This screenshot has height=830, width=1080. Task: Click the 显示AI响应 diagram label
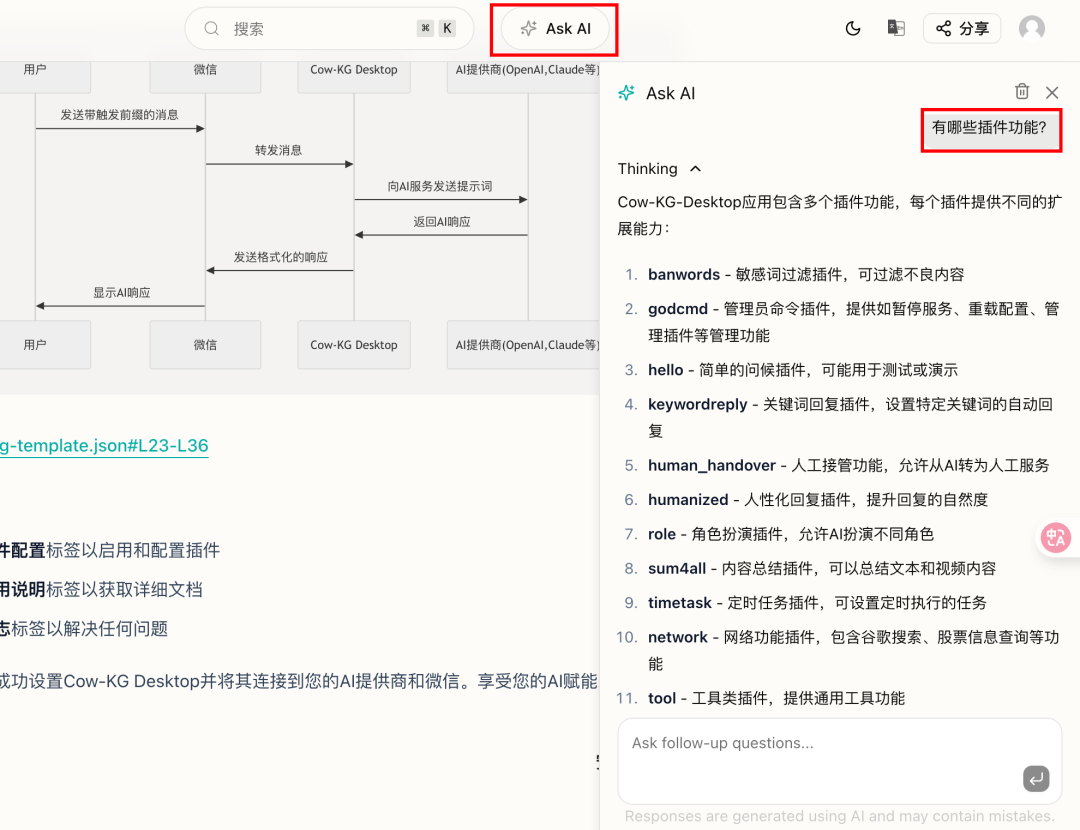coord(121,293)
